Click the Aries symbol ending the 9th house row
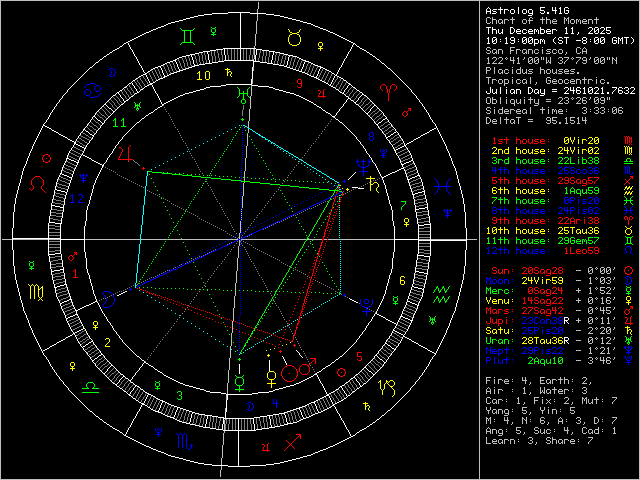 (629, 221)
